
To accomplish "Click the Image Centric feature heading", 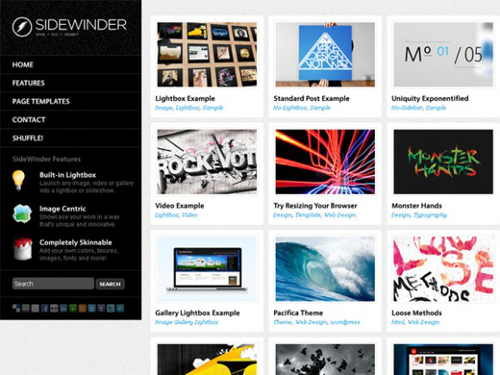I will coord(63,209).
